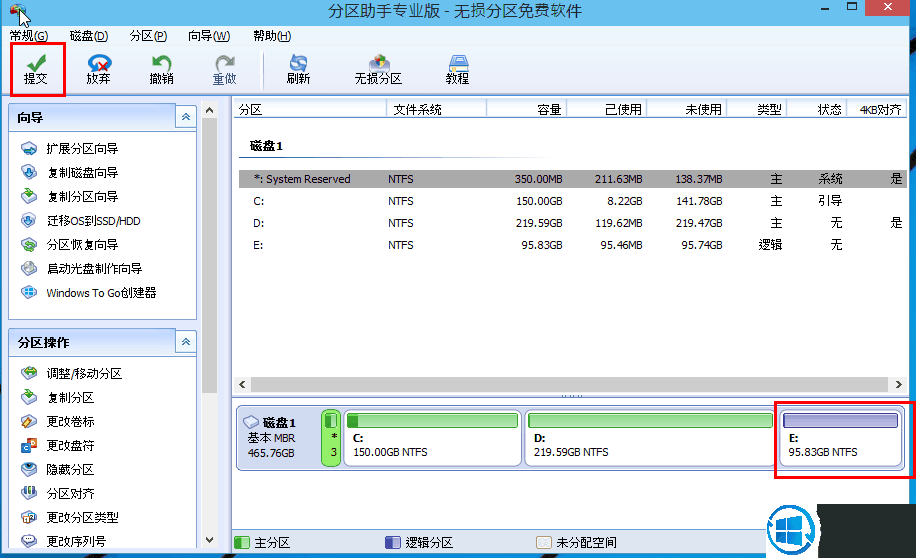
Task: Open the 向导(W) menu
Action: [209, 36]
